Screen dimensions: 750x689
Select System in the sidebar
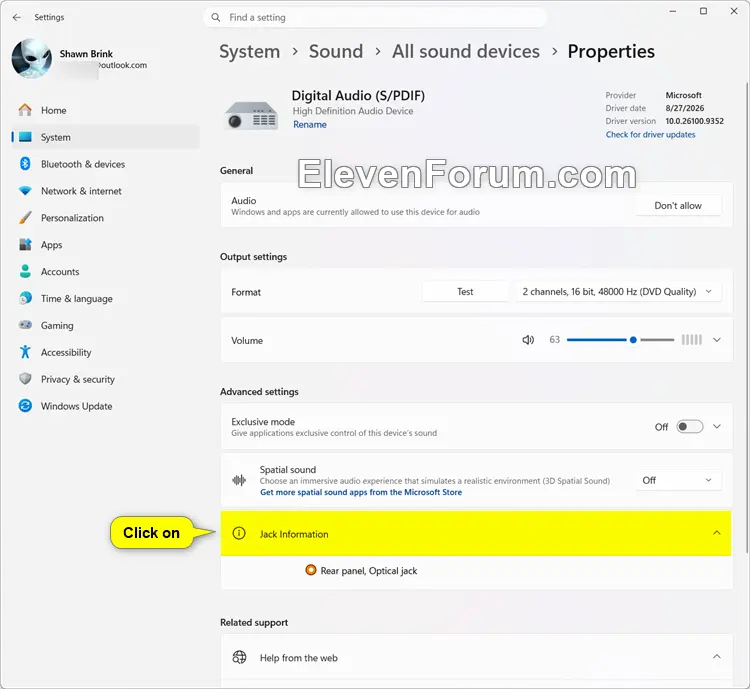[105, 137]
